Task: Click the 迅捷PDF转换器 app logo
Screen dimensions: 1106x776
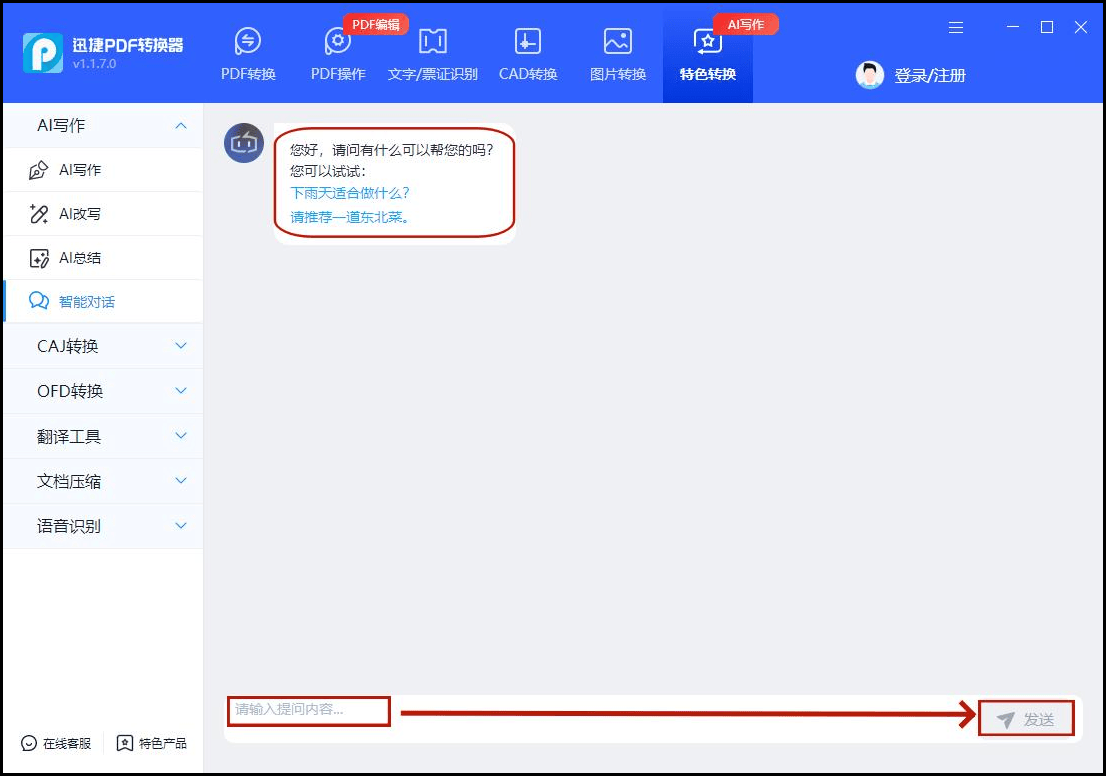Action: coord(43,53)
